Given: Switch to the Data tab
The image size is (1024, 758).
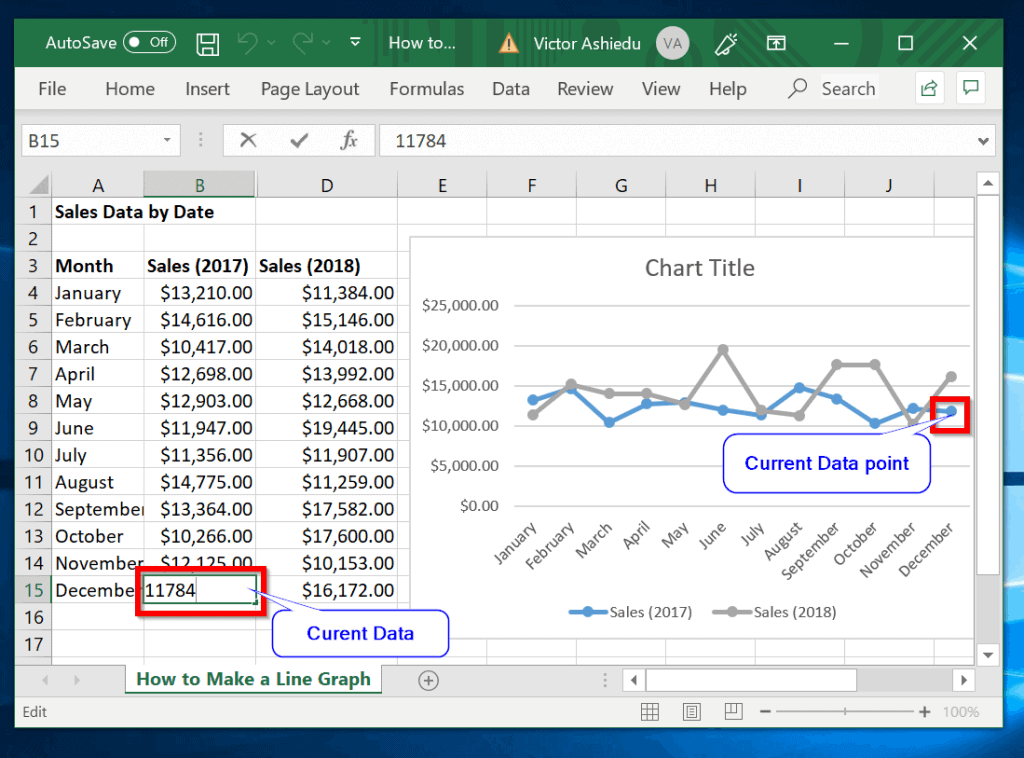Looking at the screenshot, I should [x=511, y=88].
